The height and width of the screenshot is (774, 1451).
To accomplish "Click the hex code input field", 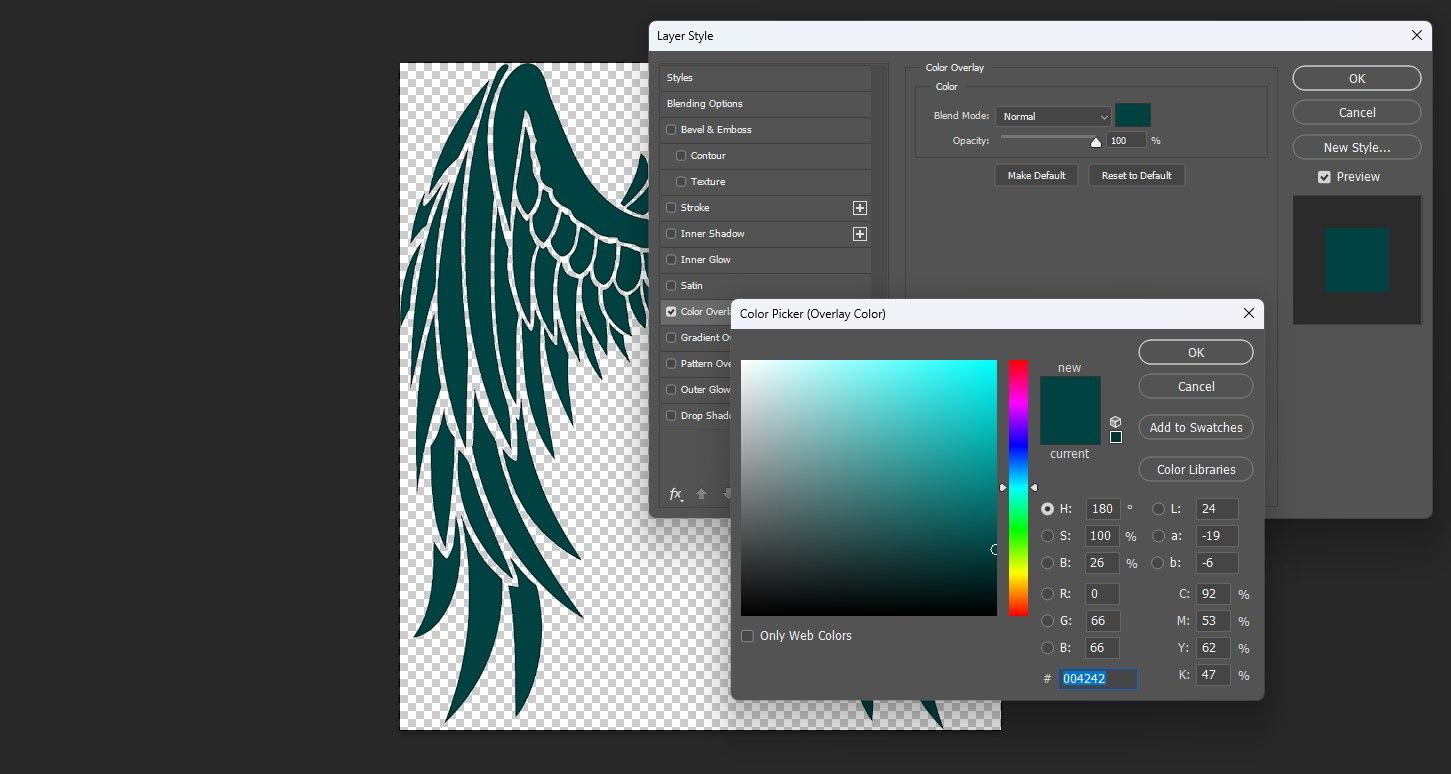I will click(1097, 678).
